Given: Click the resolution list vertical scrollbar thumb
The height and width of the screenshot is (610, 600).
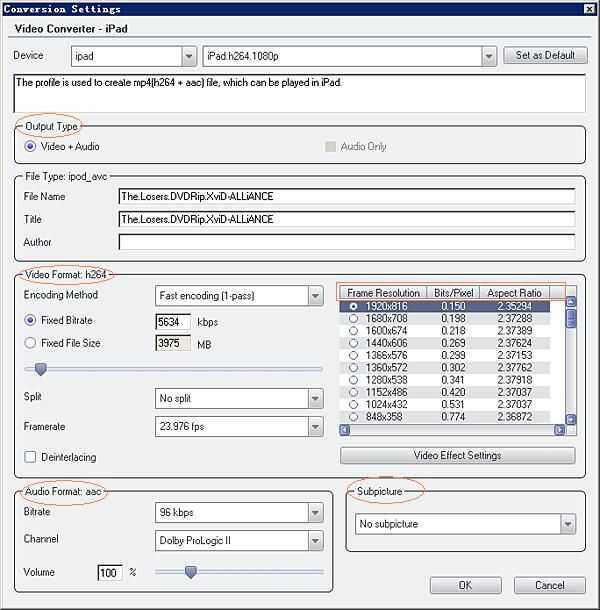Looking at the screenshot, I should click(x=571, y=318).
